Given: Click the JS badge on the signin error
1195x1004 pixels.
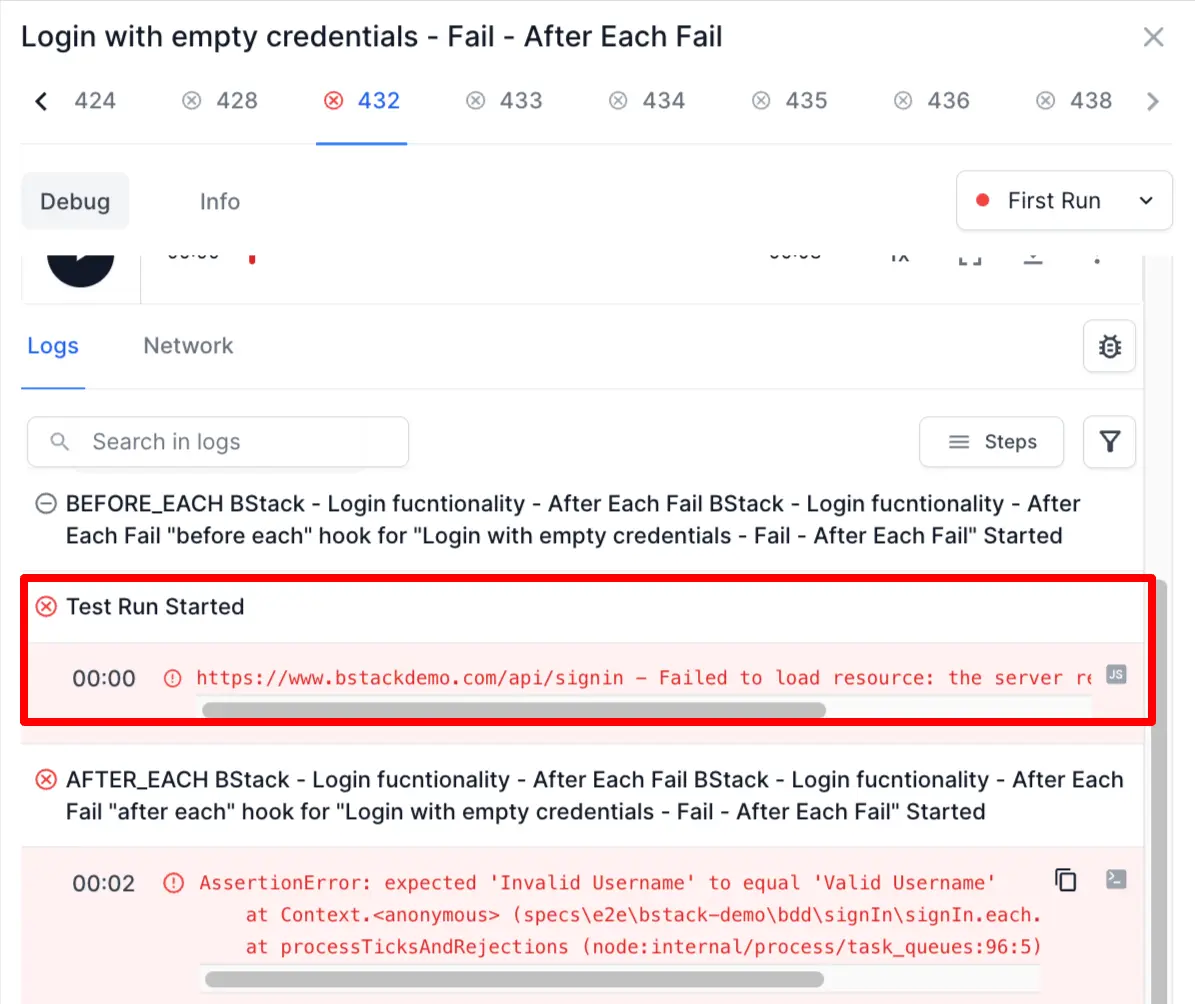Looking at the screenshot, I should [1116, 675].
